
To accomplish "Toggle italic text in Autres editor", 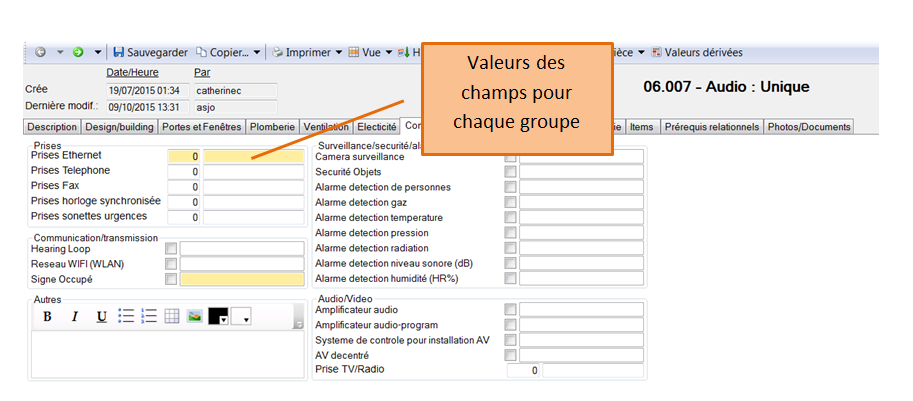I will click(74, 316).
